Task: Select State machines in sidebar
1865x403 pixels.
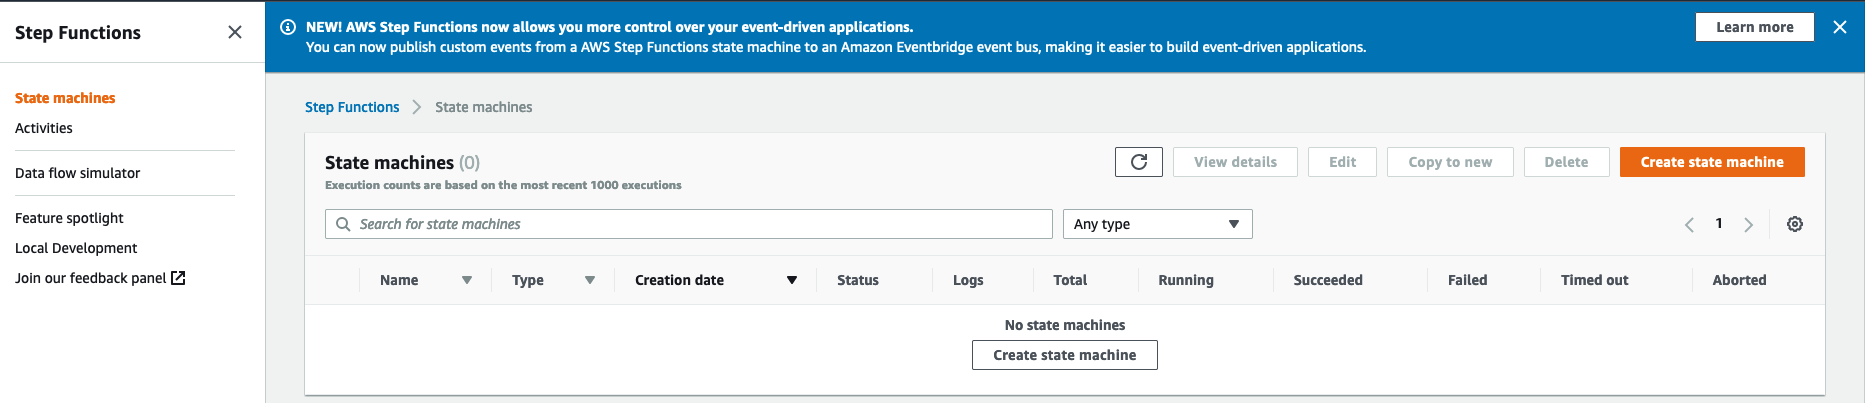Action: tap(65, 98)
